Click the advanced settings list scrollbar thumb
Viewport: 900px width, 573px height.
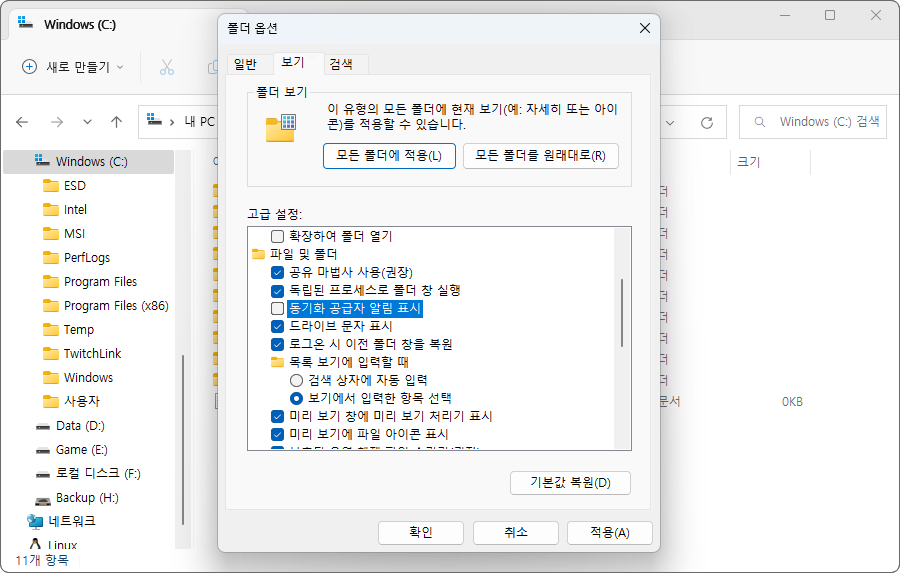tap(622, 313)
